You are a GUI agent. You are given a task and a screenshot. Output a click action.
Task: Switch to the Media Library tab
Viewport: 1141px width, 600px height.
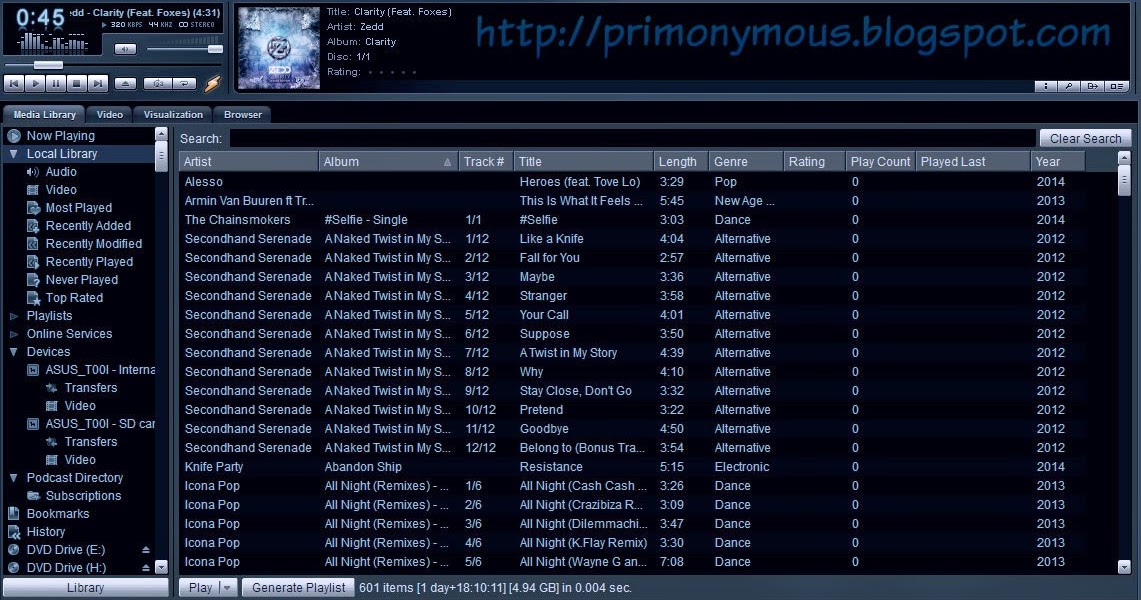[44, 114]
